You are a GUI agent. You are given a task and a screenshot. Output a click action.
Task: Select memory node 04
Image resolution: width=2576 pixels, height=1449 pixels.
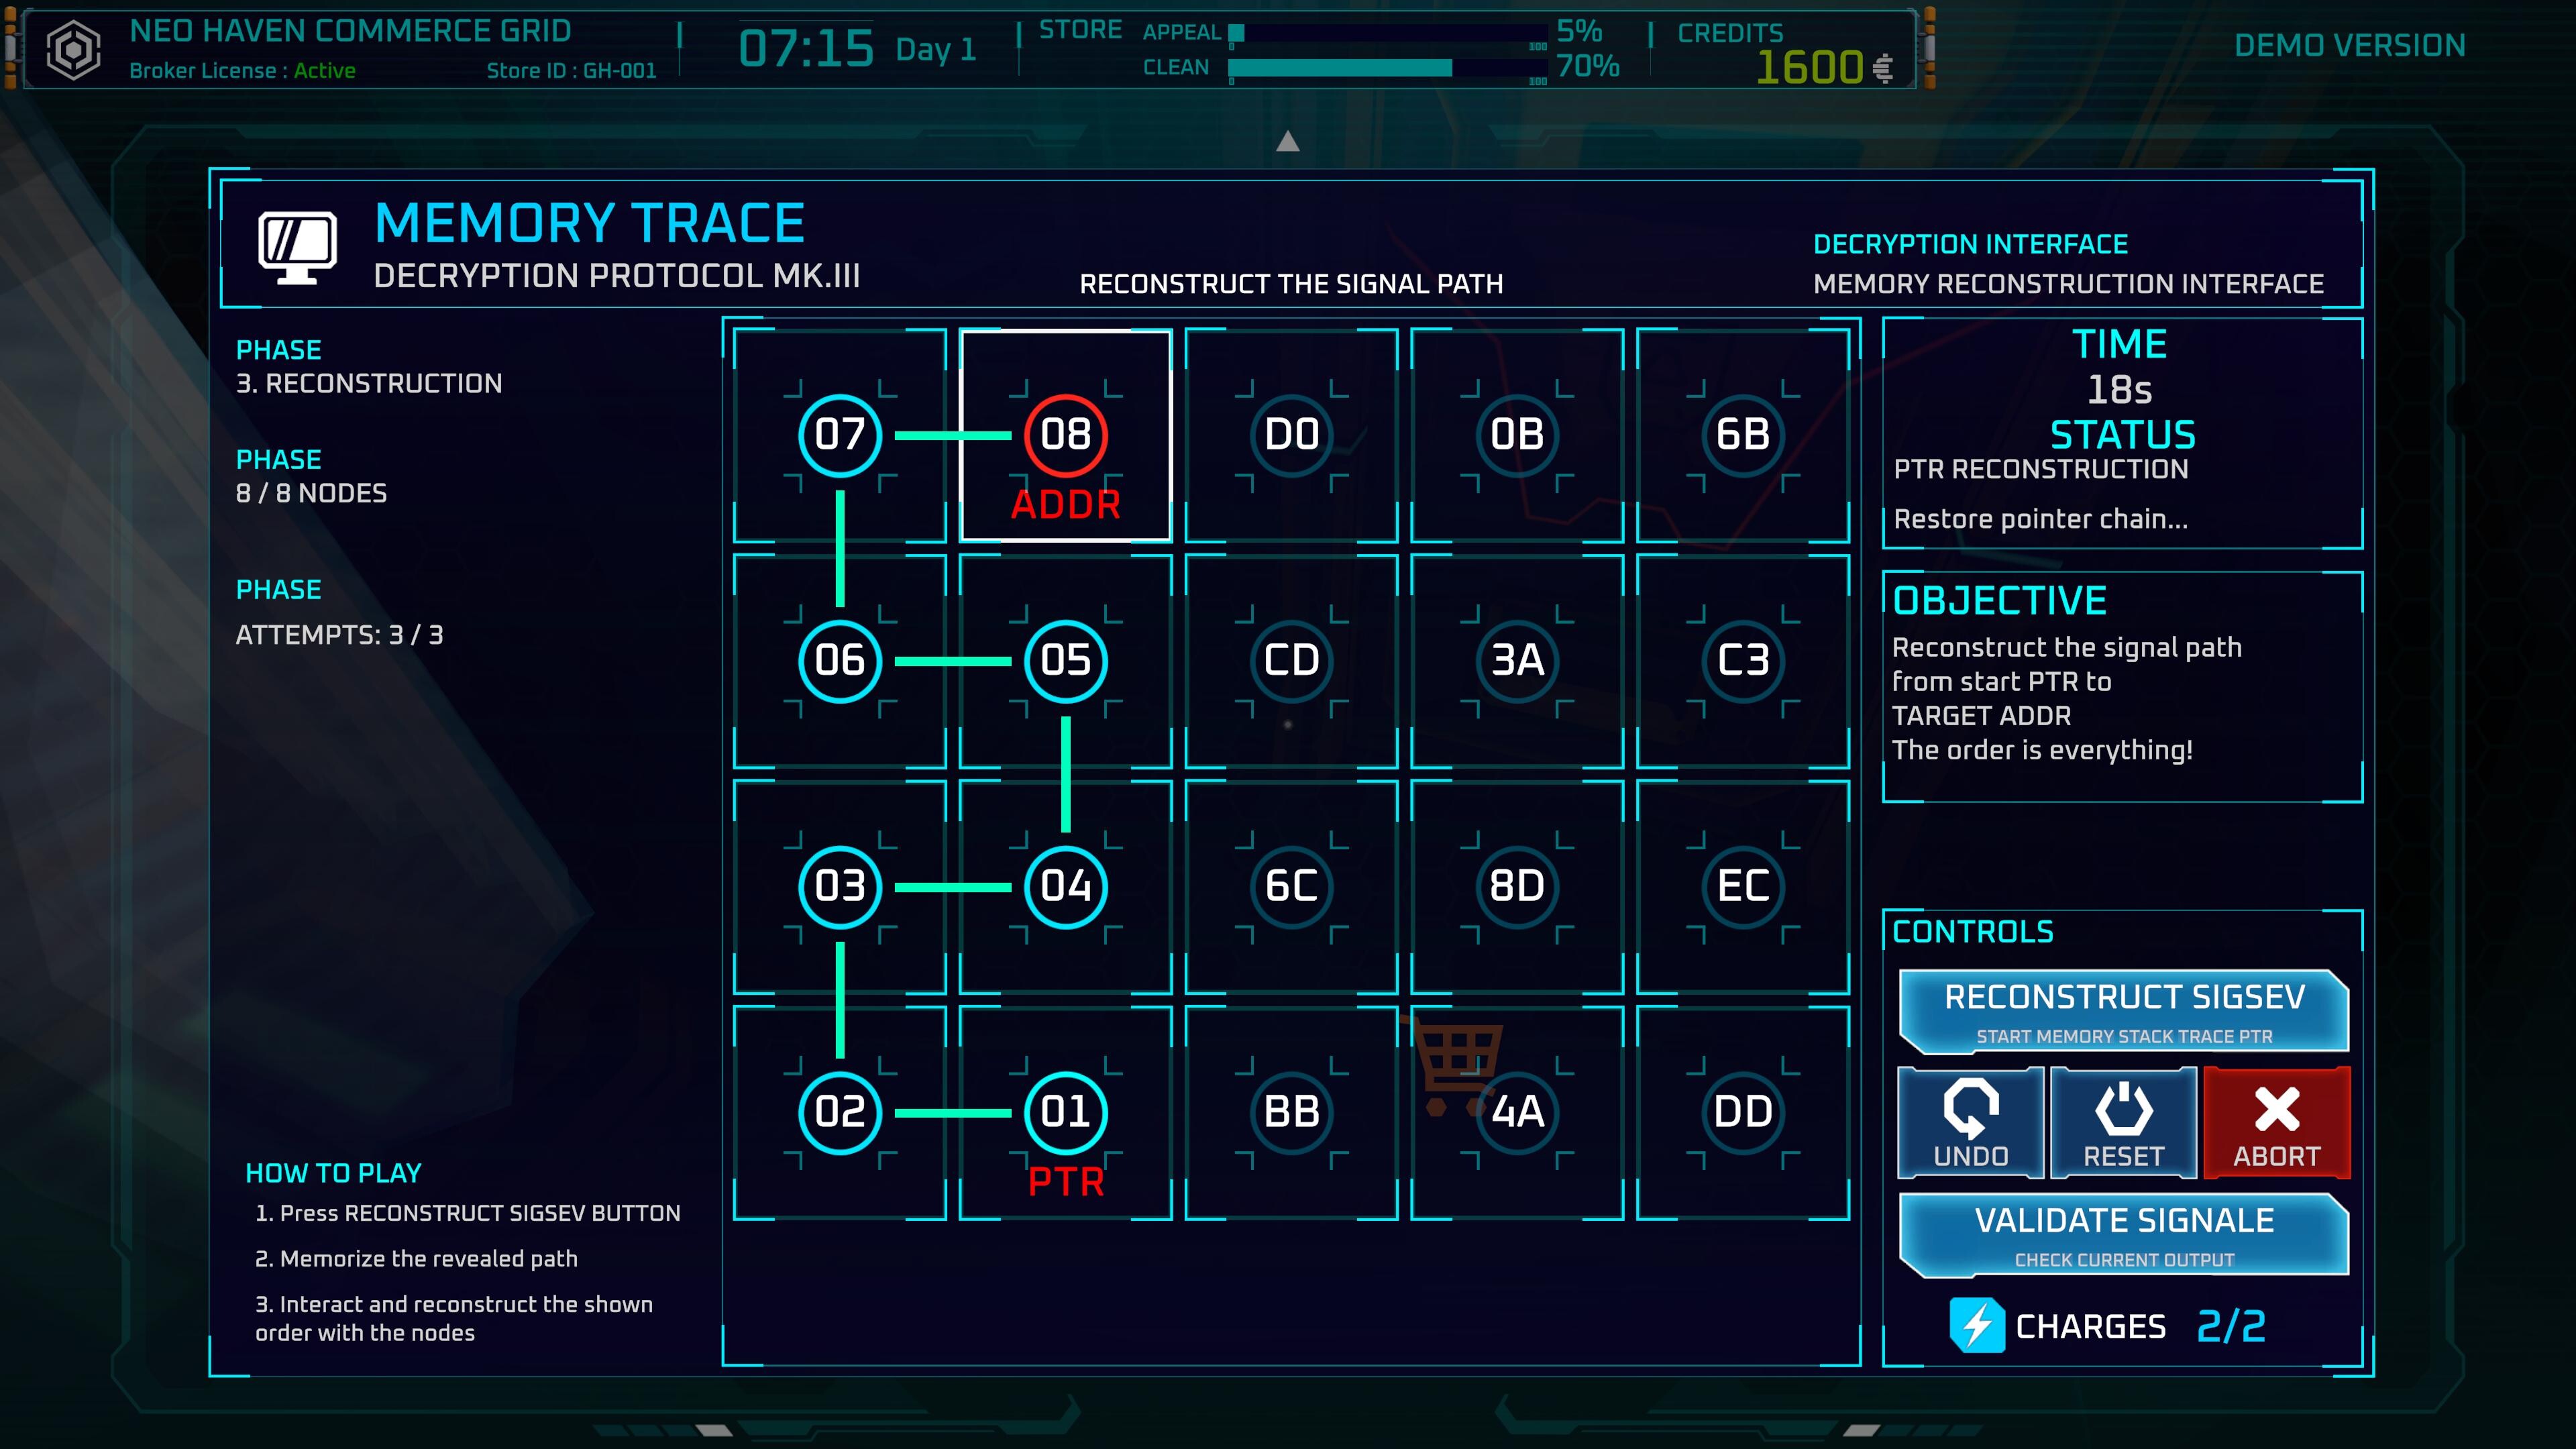(1065, 886)
